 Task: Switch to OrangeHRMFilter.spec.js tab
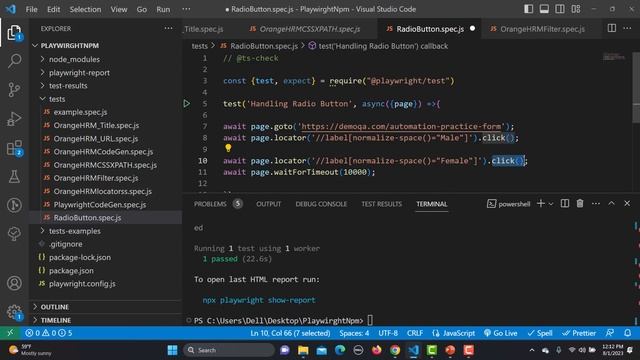pyautogui.click(x=542, y=29)
